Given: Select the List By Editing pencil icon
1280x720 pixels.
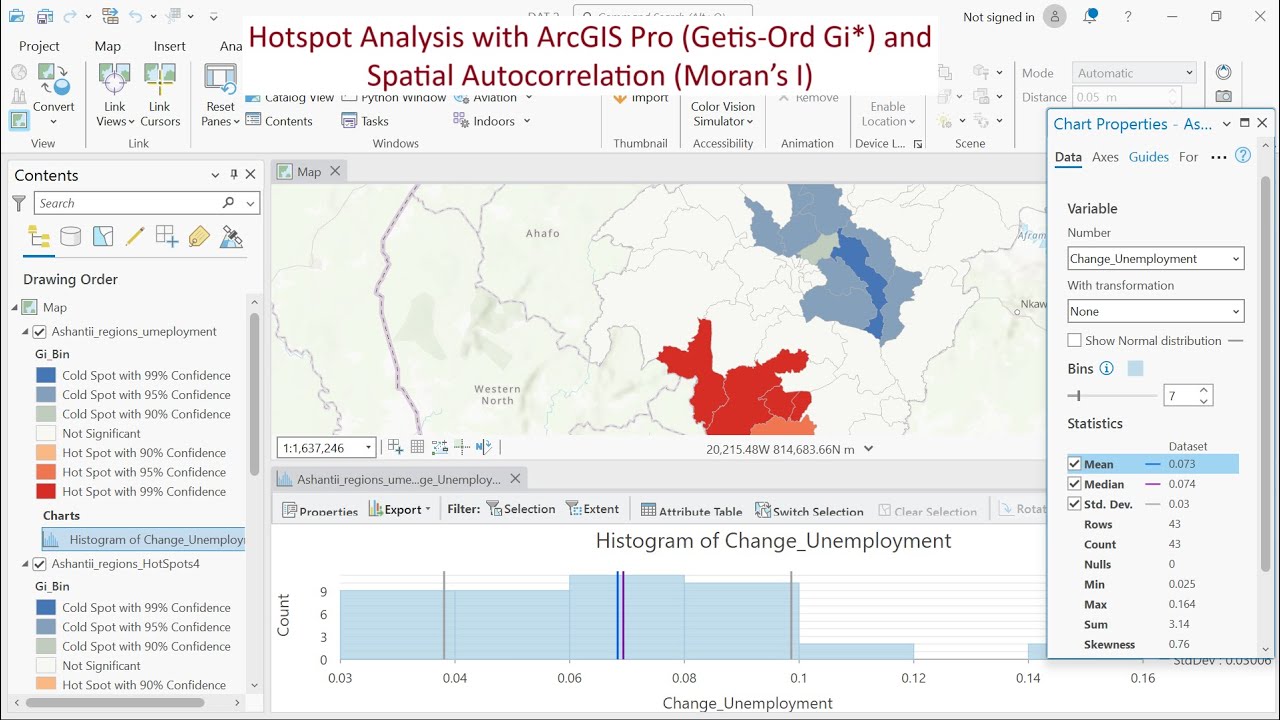Looking at the screenshot, I should [x=135, y=237].
